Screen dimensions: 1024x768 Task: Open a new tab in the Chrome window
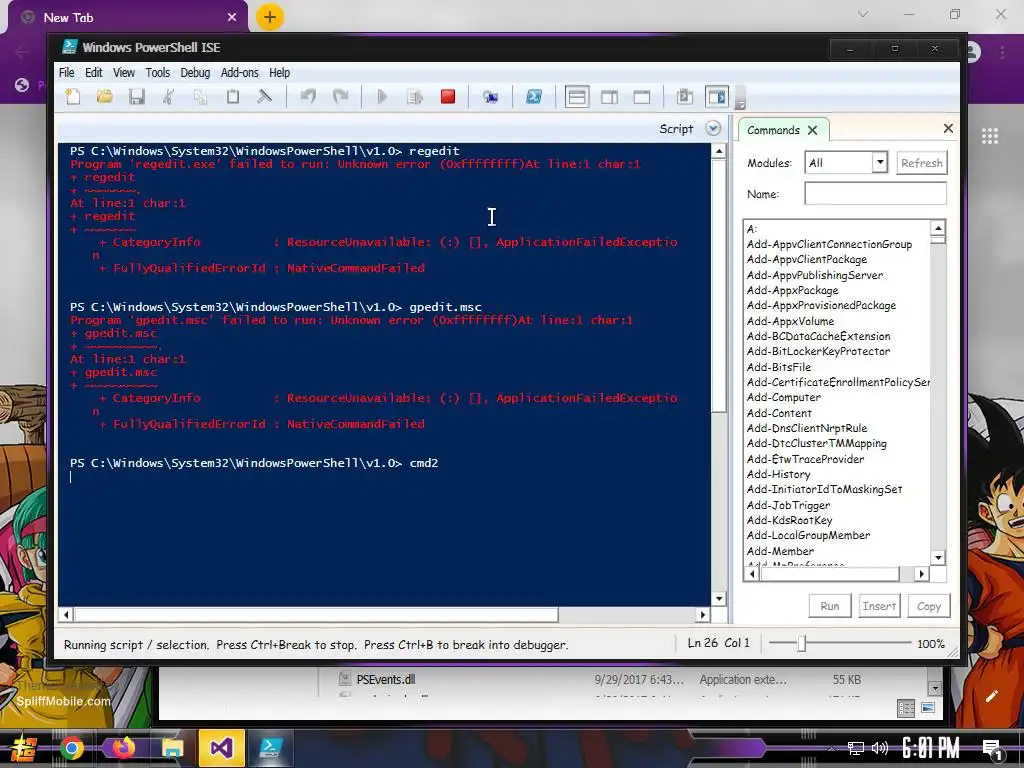point(270,17)
